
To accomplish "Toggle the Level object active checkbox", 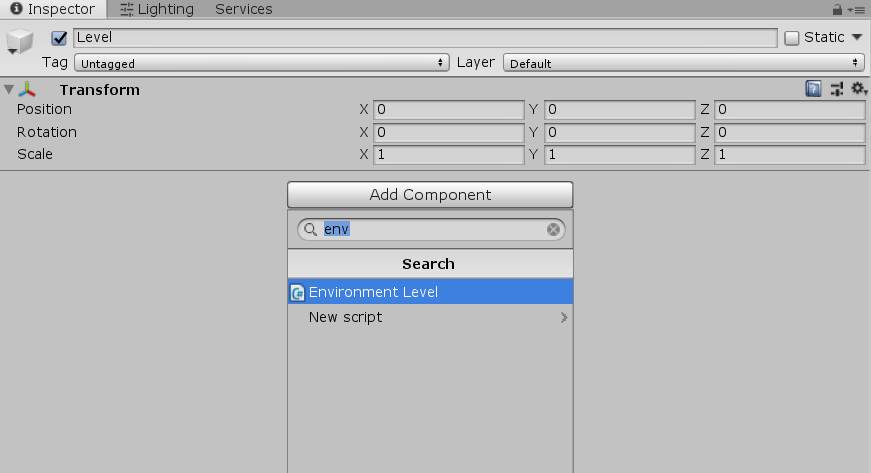I will click(59, 38).
